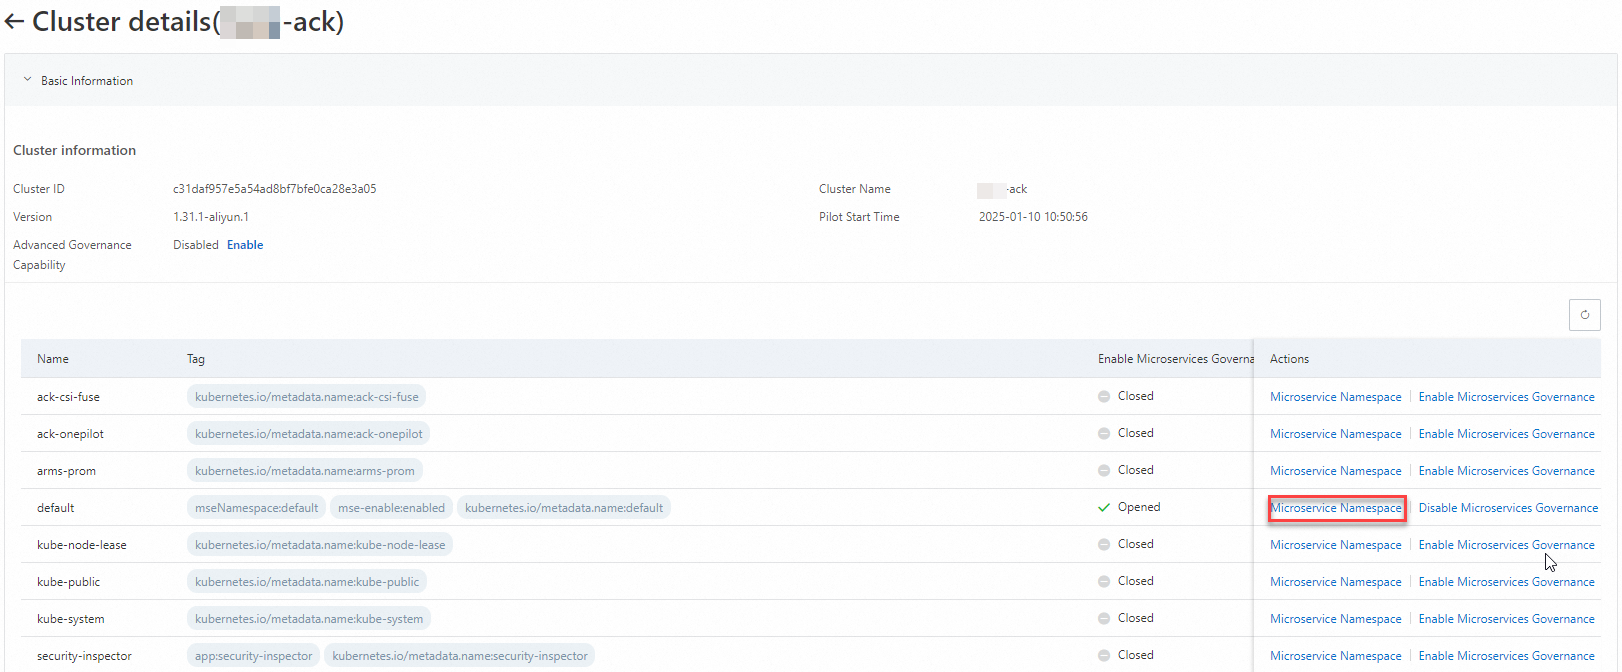Click the app:security-inspector tag
The height and width of the screenshot is (672, 1622).
[253, 656]
